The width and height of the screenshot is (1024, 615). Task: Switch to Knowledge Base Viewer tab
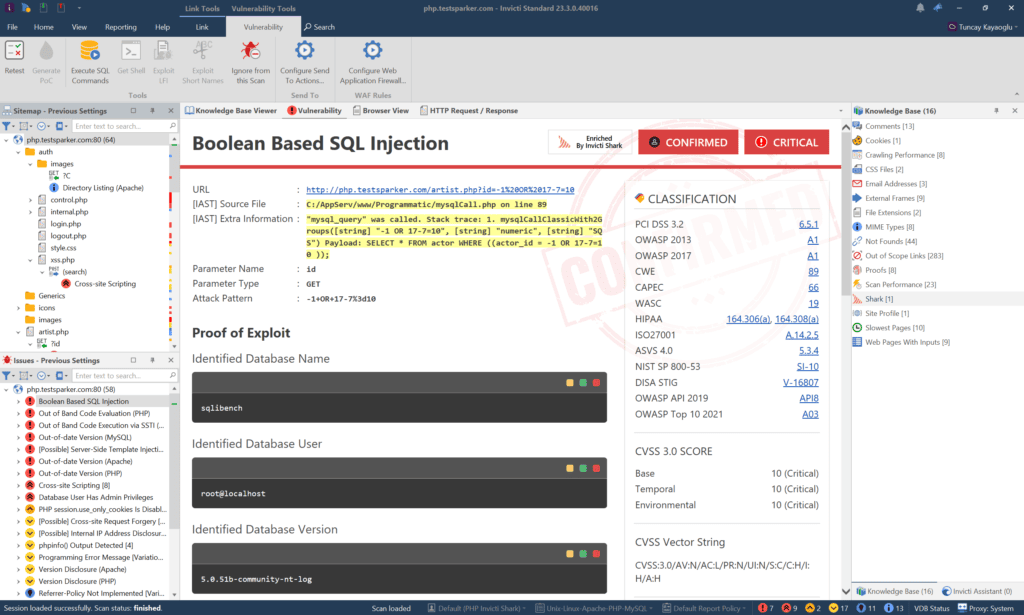[231, 111]
